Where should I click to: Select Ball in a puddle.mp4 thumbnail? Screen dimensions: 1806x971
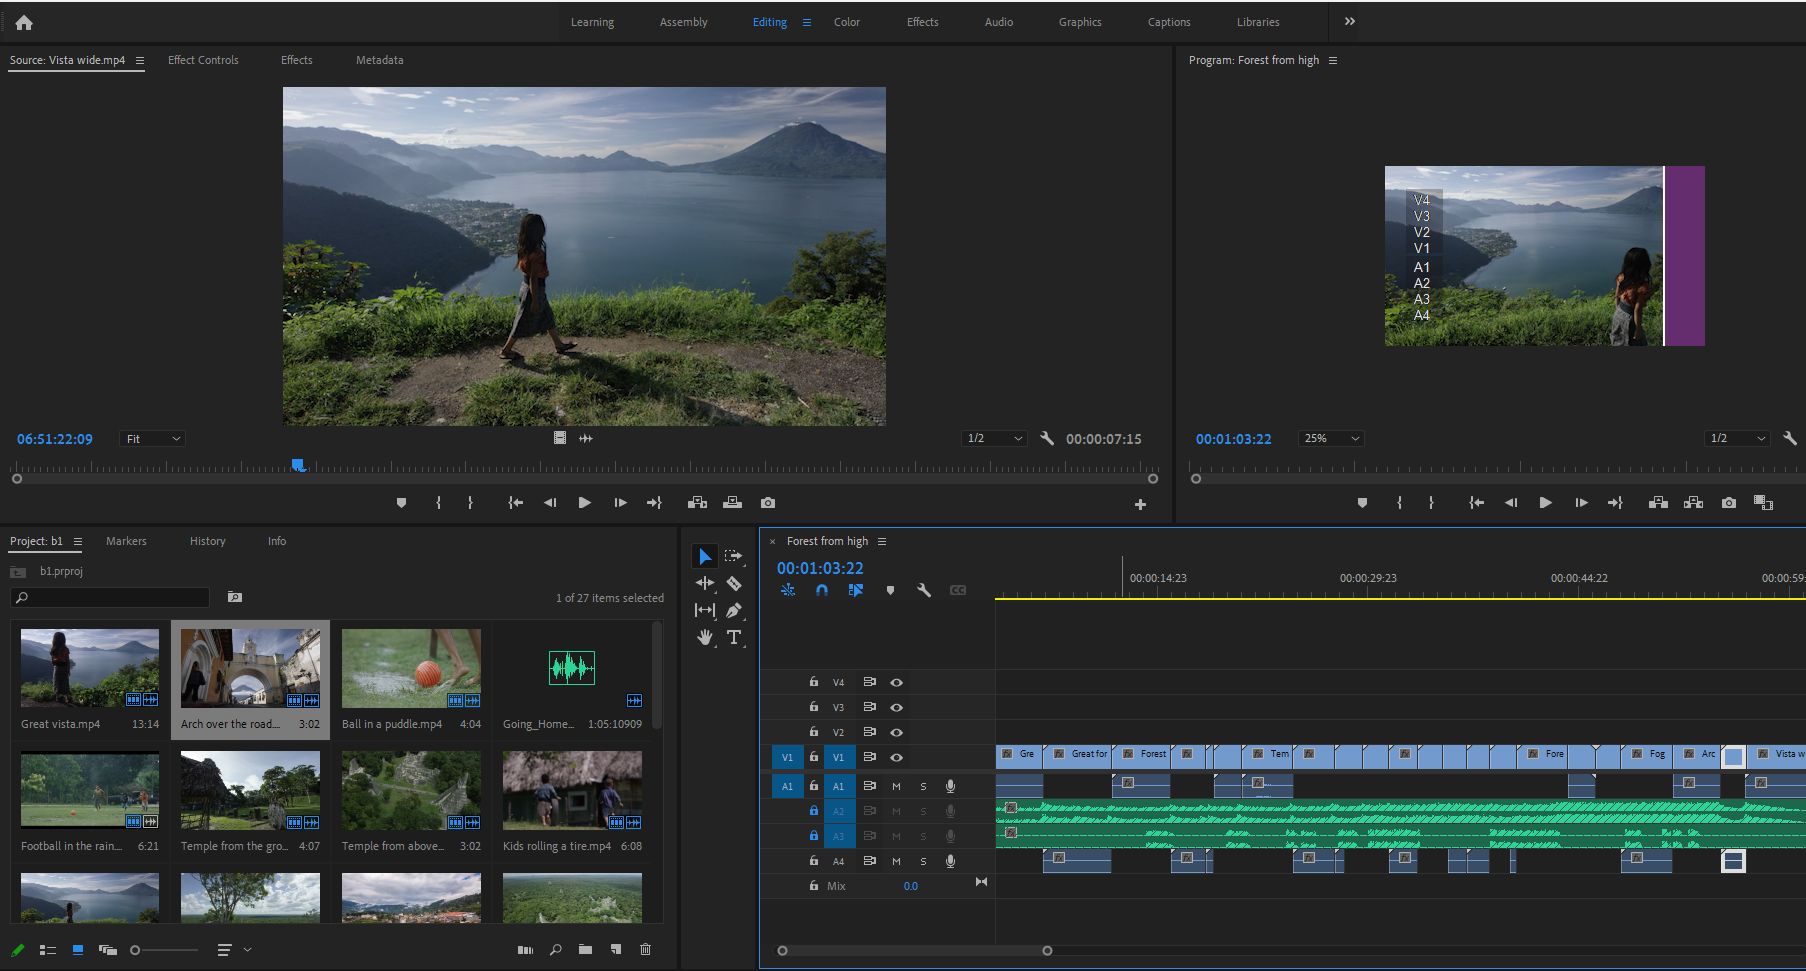pos(411,668)
